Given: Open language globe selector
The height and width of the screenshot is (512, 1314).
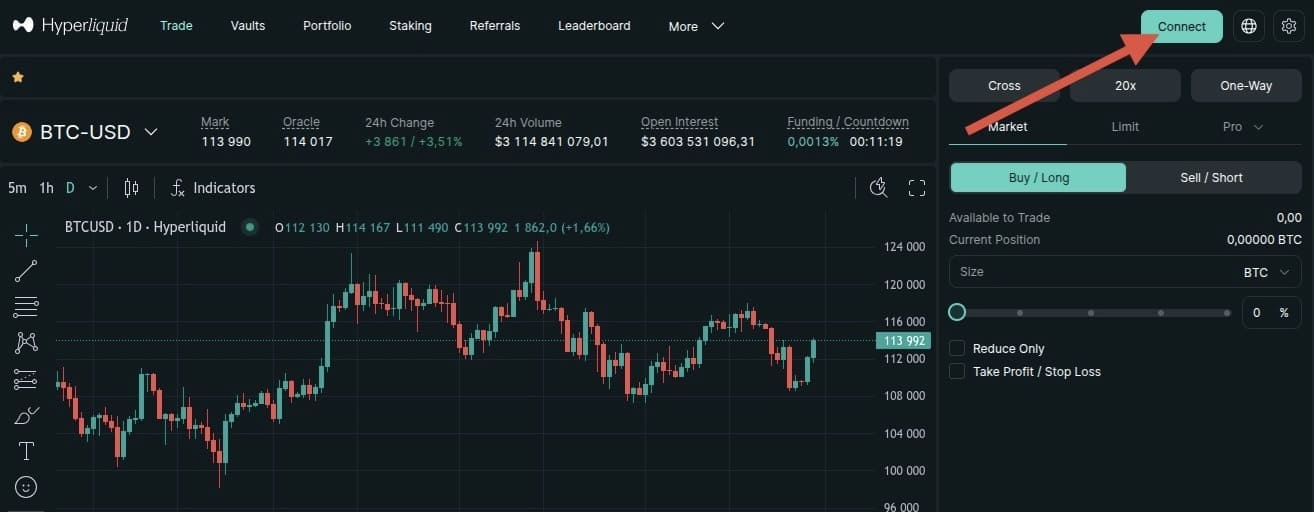Looking at the screenshot, I should (1249, 26).
